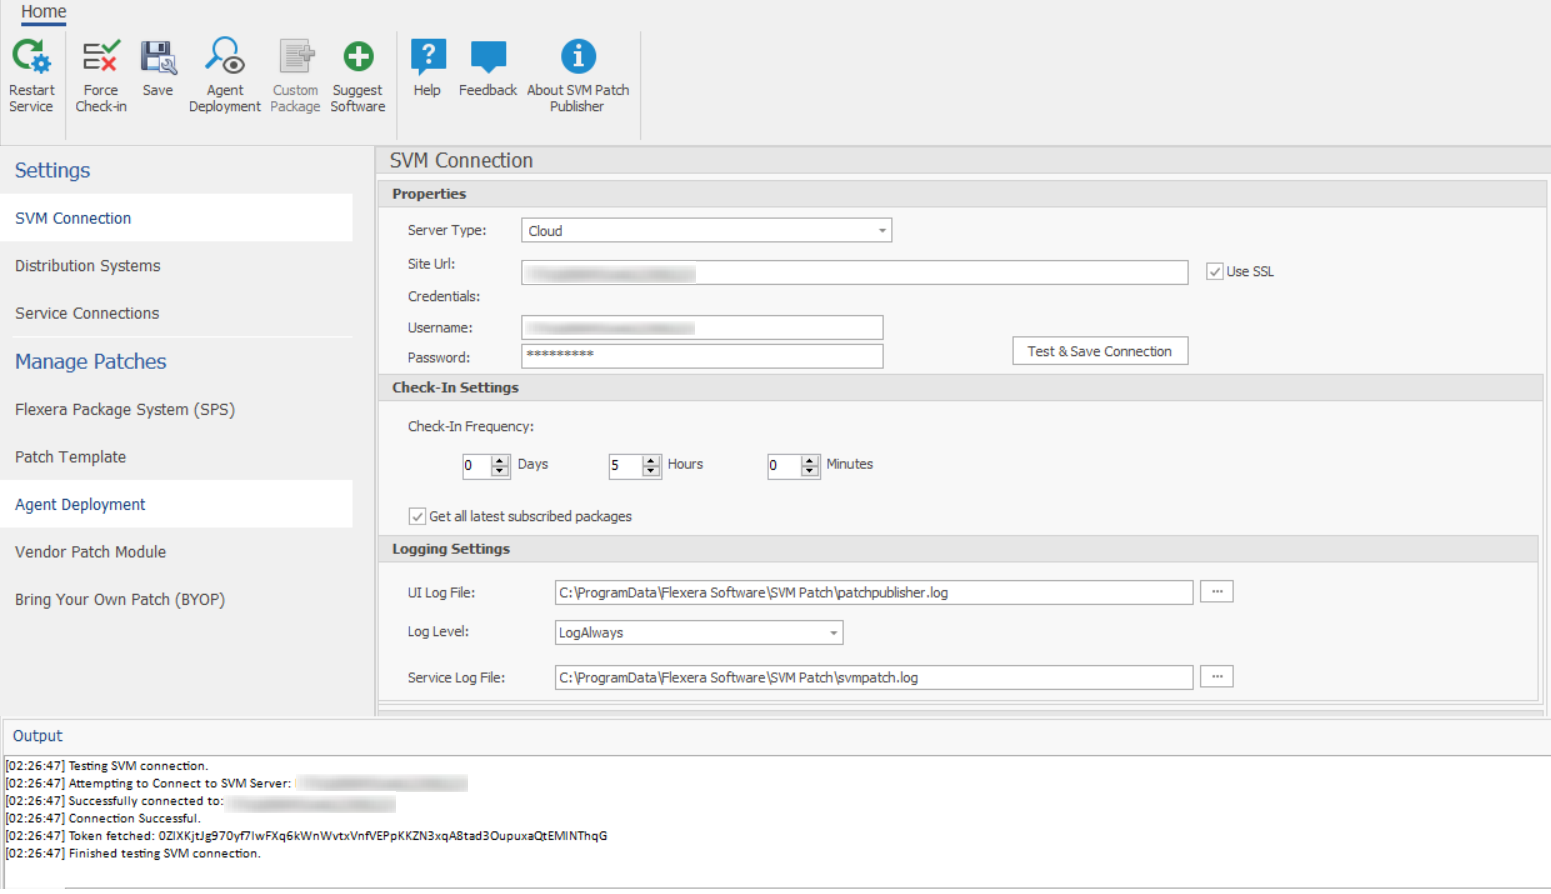Click the UI Log File path field
This screenshot has width=1551, height=894.
click(x=874, y=592)
